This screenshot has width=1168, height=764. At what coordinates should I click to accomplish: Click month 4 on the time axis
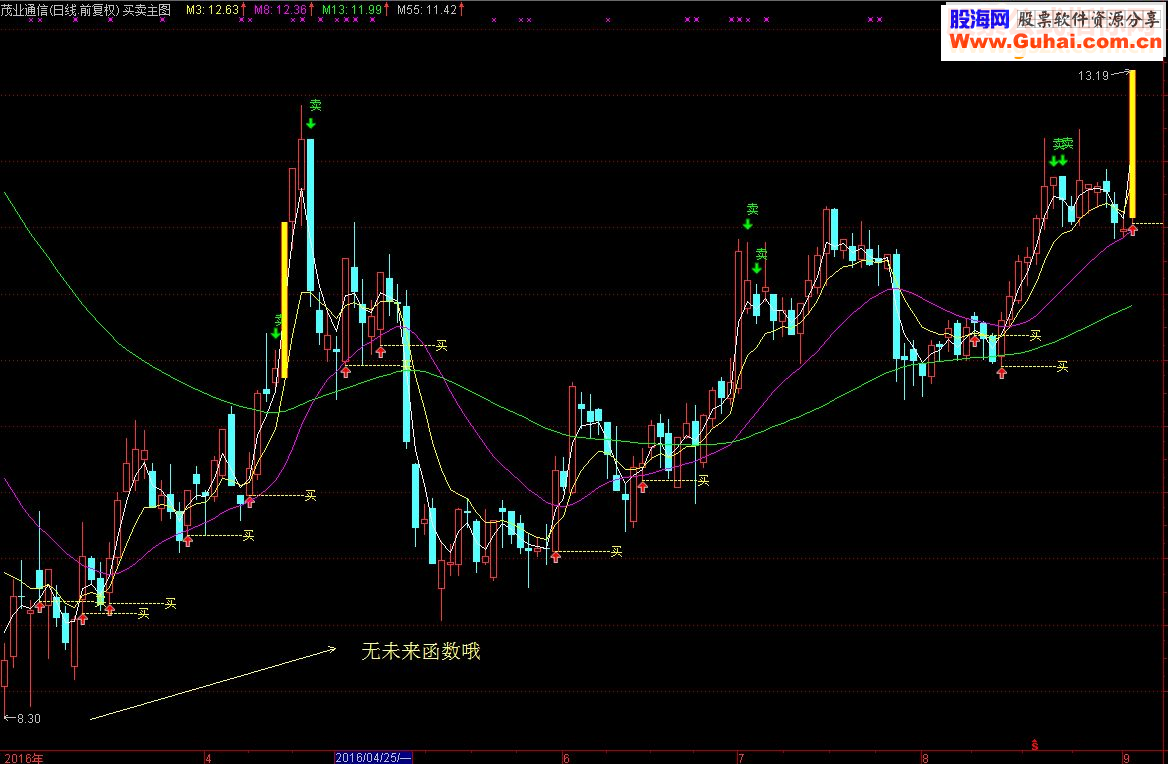(x=209, y=758)
